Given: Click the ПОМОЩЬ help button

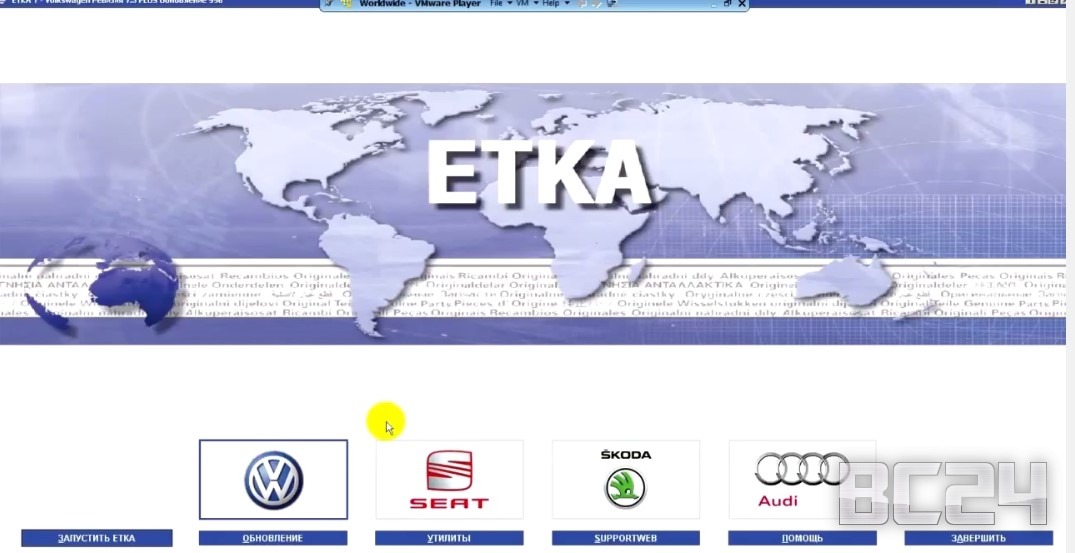Looking at the screenshot, I should pos(801,538).
